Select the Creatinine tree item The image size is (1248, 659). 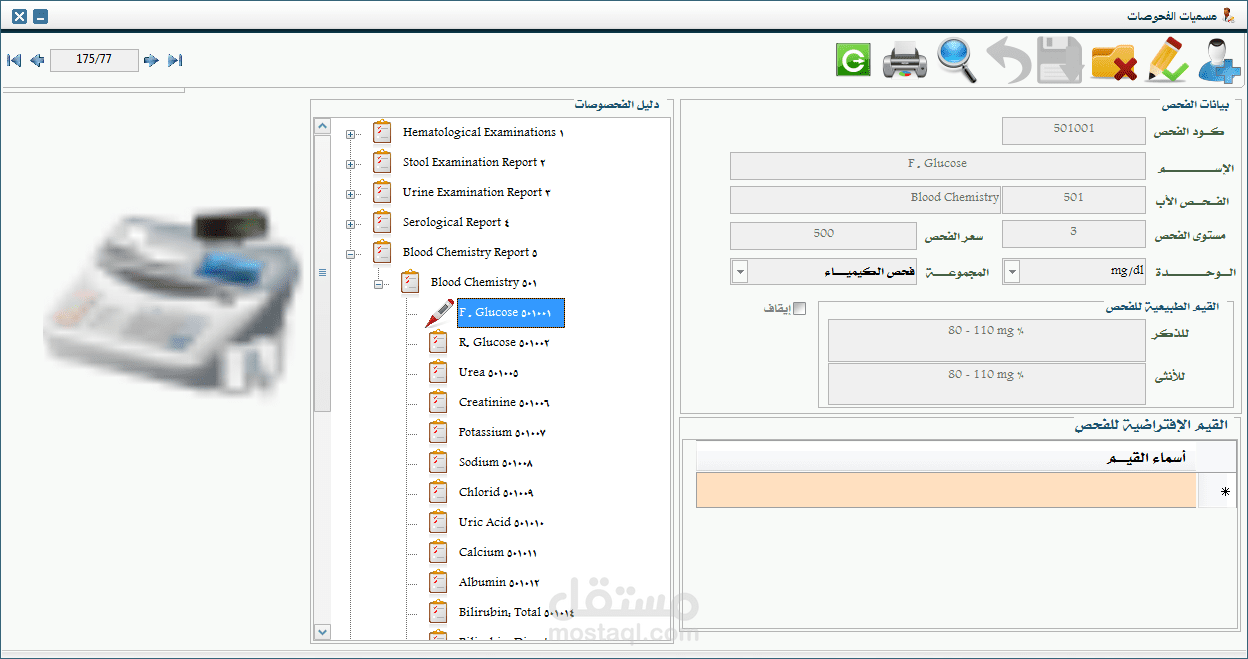tap(504, 402)
